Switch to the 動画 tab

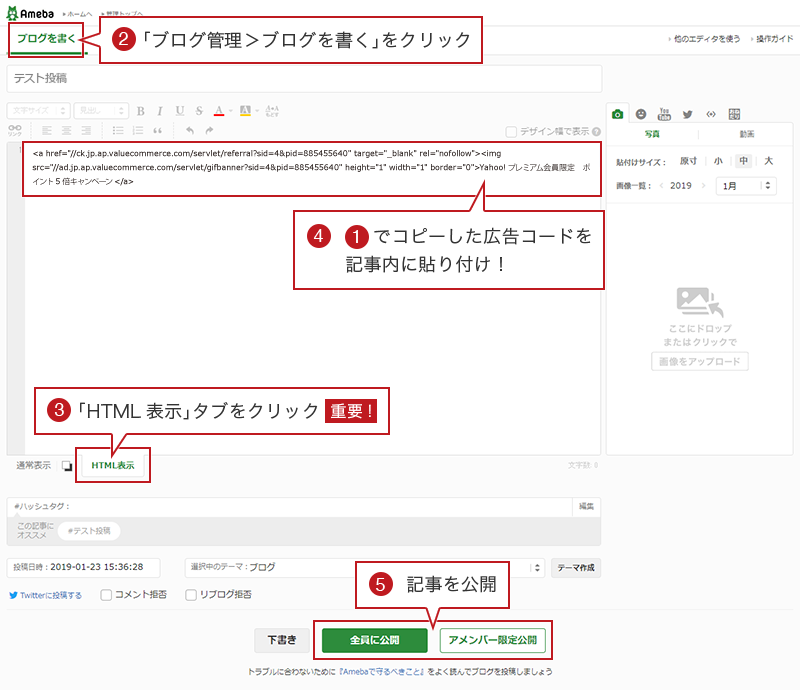click(x=746, y=134)
